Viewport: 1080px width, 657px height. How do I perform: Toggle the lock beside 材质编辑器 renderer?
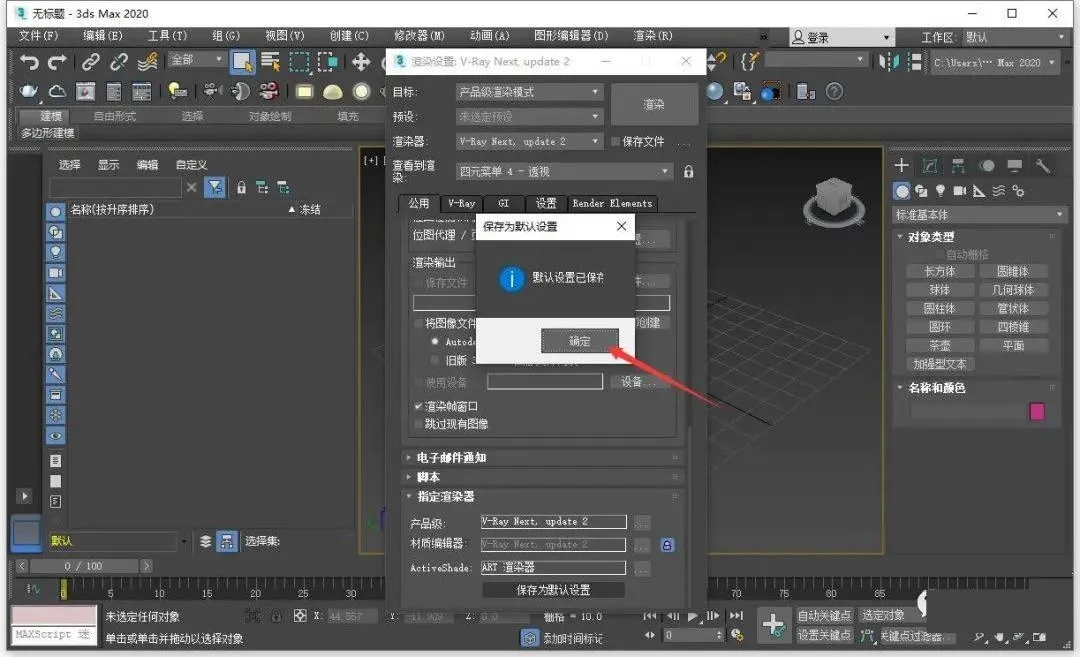pos(667,545)
